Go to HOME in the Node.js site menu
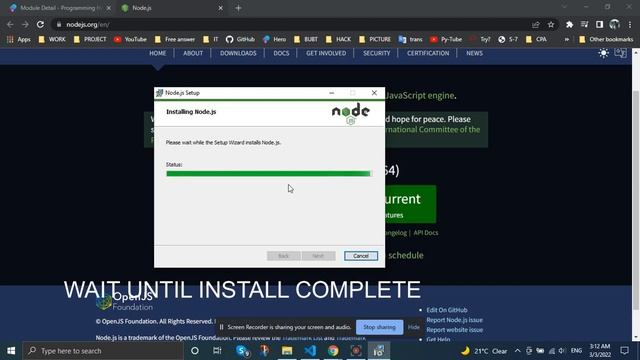Screen dimensions: 640x360 (x=158, y=53)
